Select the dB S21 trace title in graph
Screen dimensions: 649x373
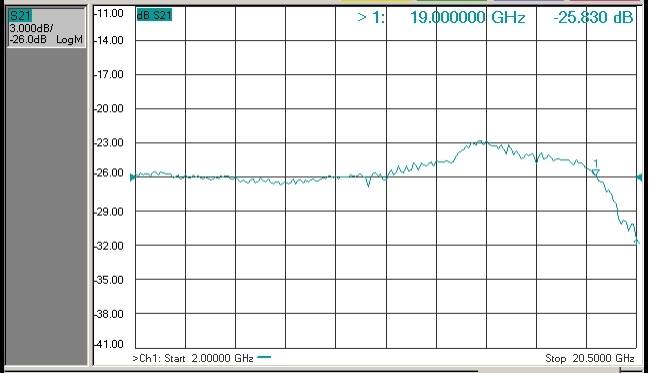pos(154,15)
